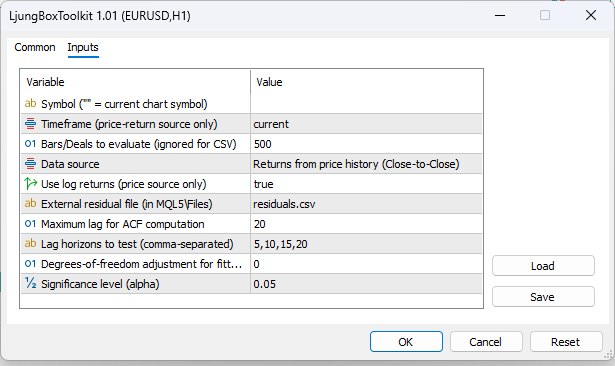Click the fraction icon beside Significance level
This screenshot has width=615, height=366.
click(x=30, y=283)
